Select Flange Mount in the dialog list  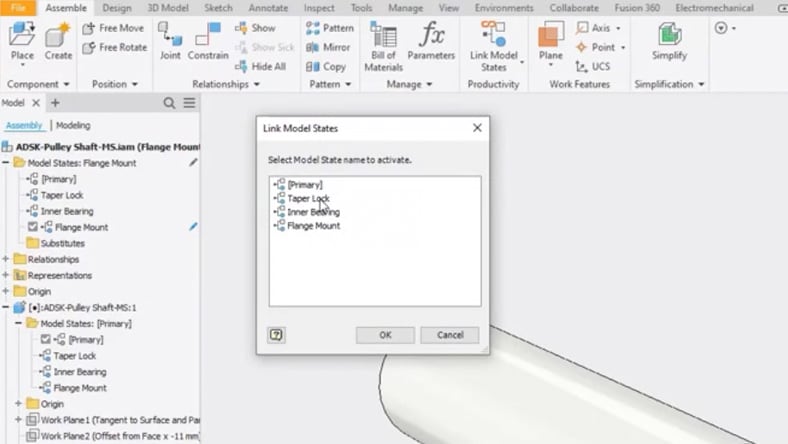(314, 226)
